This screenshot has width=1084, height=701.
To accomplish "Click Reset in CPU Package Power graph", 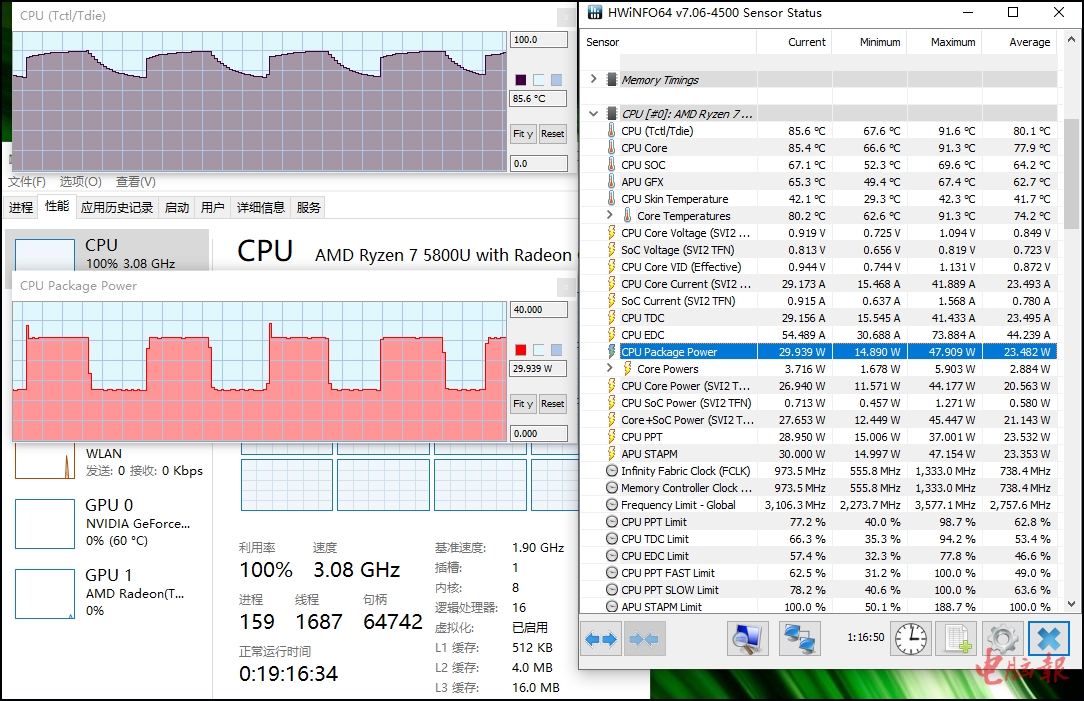I will [x=552, y=404].
